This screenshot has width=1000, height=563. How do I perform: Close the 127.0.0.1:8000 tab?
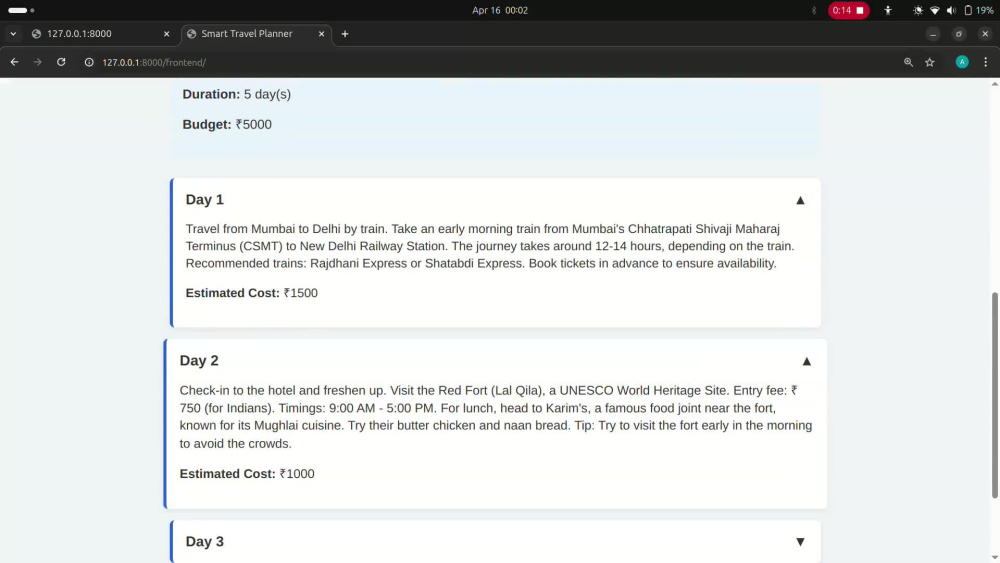166,34
